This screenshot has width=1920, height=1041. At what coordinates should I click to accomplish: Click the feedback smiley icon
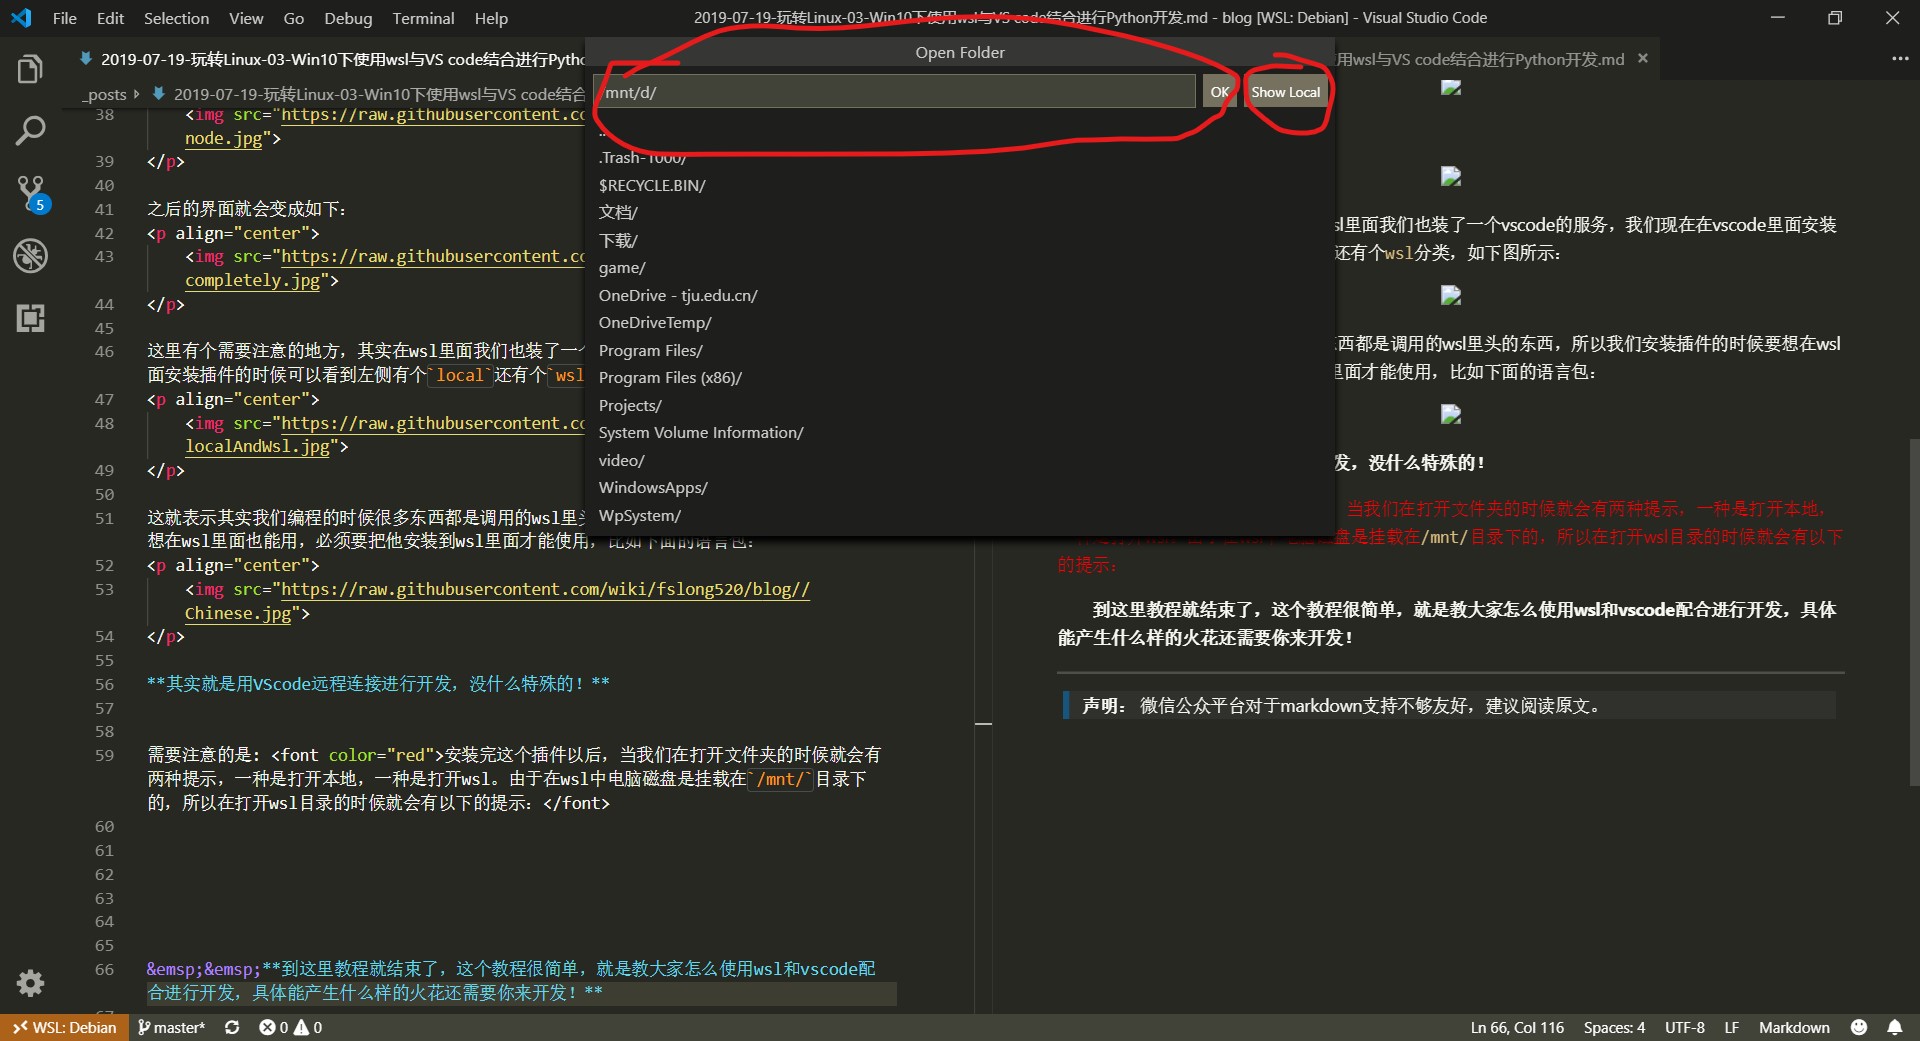point(1859,1027)
